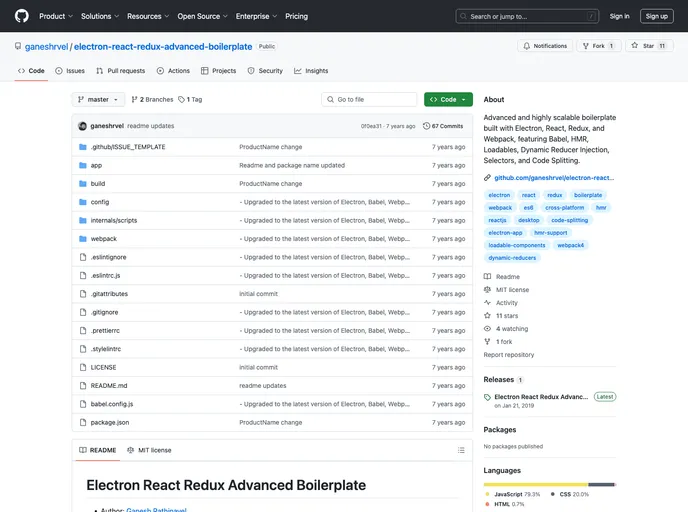Click the Tag icon beside 1 Tag
This screenshot has width=688, height=512.
(x=181, y=100)
